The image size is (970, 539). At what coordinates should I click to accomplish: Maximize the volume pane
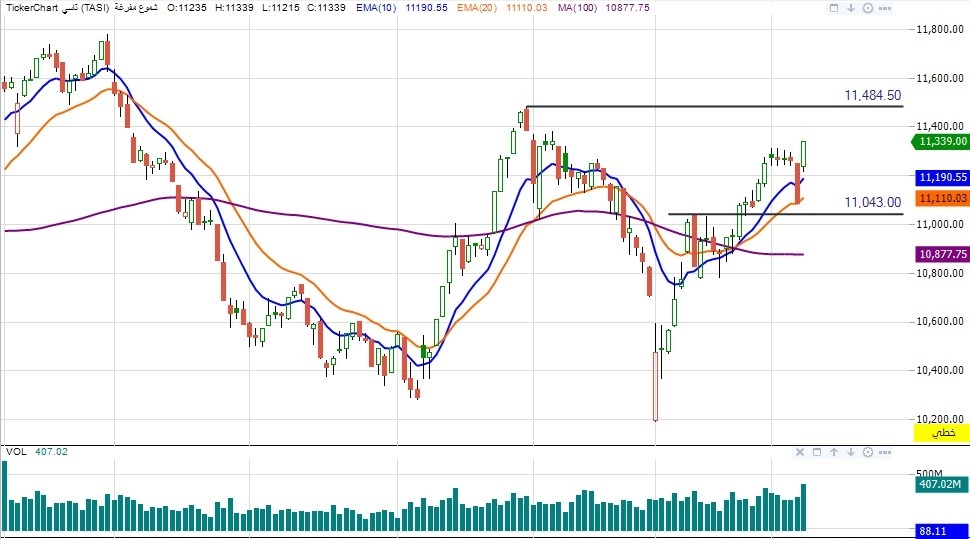[x=817, y=452]
